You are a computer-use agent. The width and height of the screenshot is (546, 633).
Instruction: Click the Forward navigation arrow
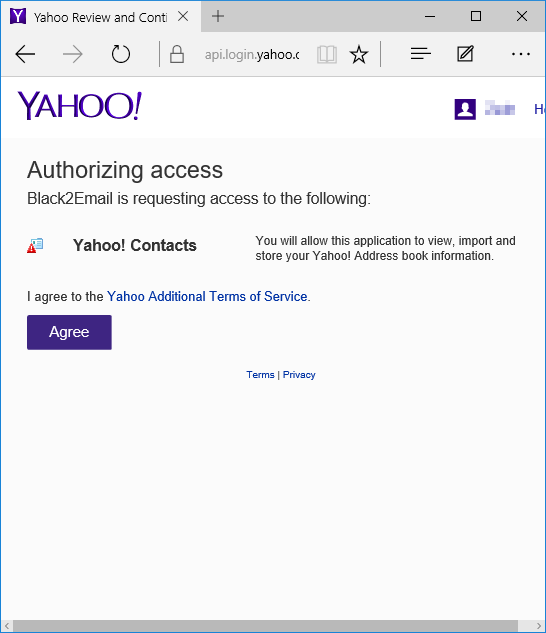pyautogui.click(x=73, y=54)
